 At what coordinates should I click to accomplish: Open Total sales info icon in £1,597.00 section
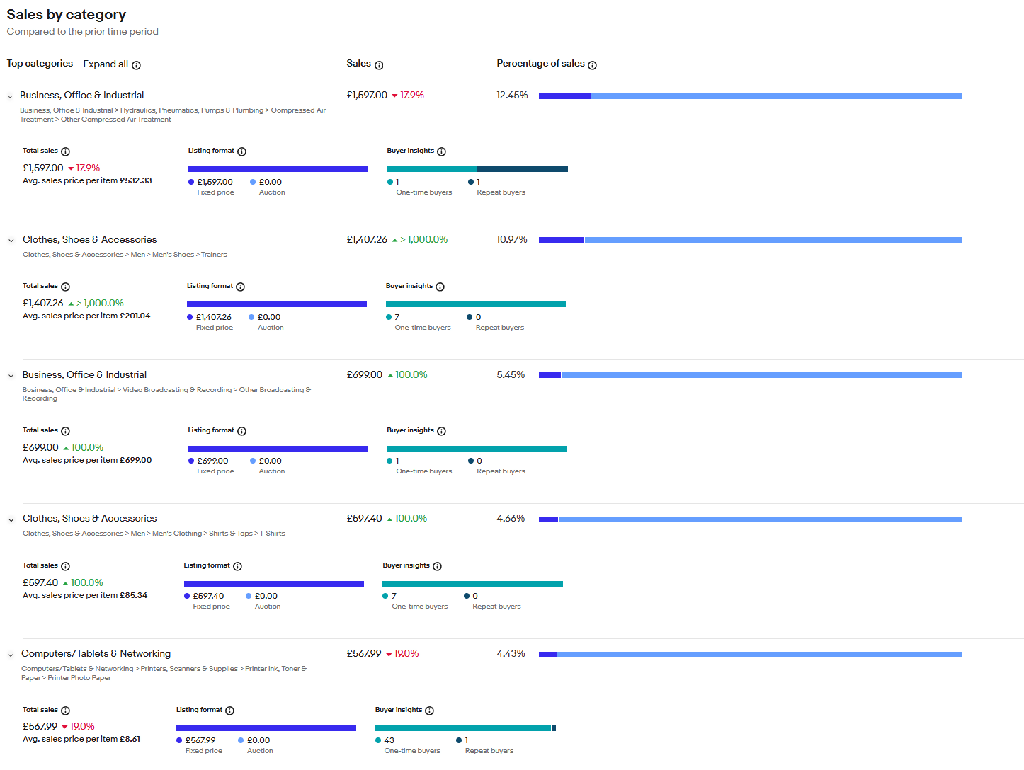pyautogui.click(x=65, y=151)
